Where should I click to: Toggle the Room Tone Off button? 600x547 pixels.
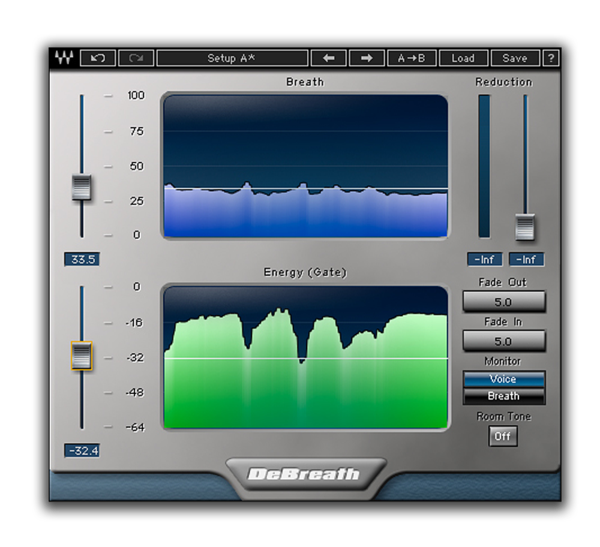tap(503, 436)
